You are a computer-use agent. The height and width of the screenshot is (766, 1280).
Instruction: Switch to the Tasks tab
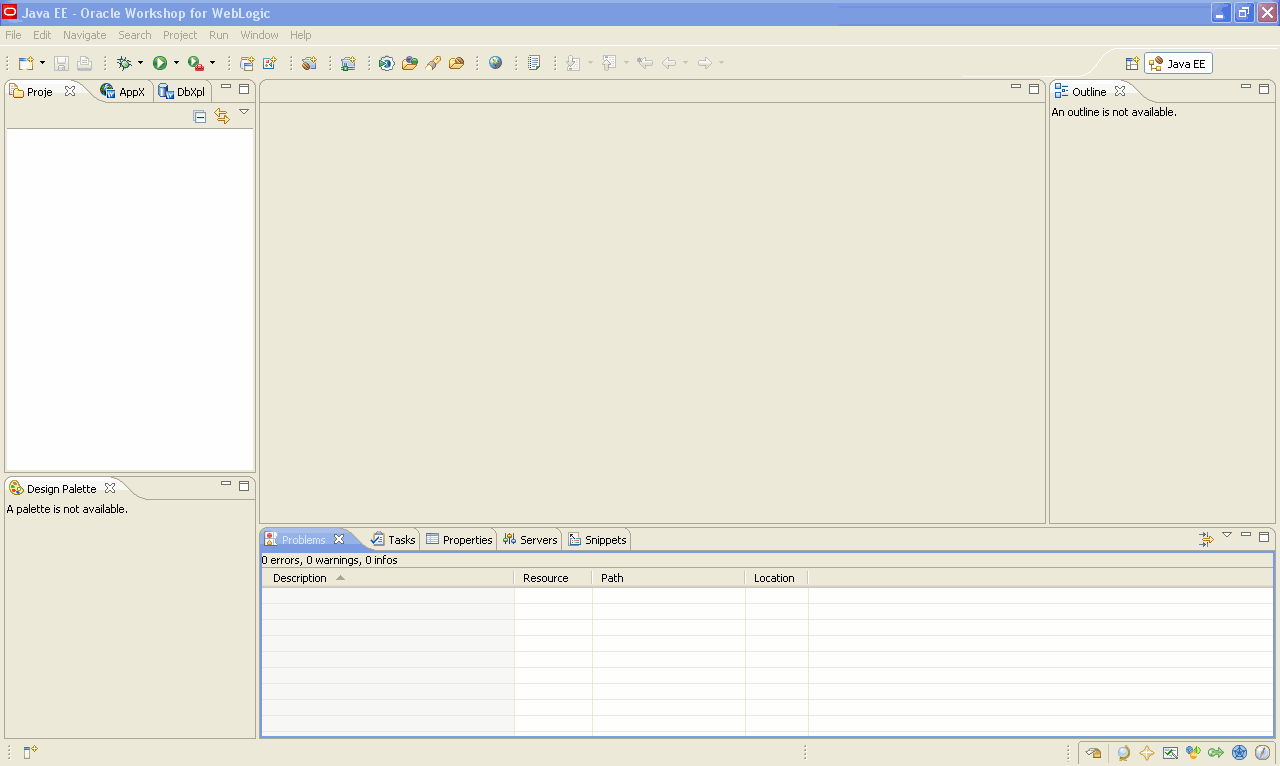(393, 540)
